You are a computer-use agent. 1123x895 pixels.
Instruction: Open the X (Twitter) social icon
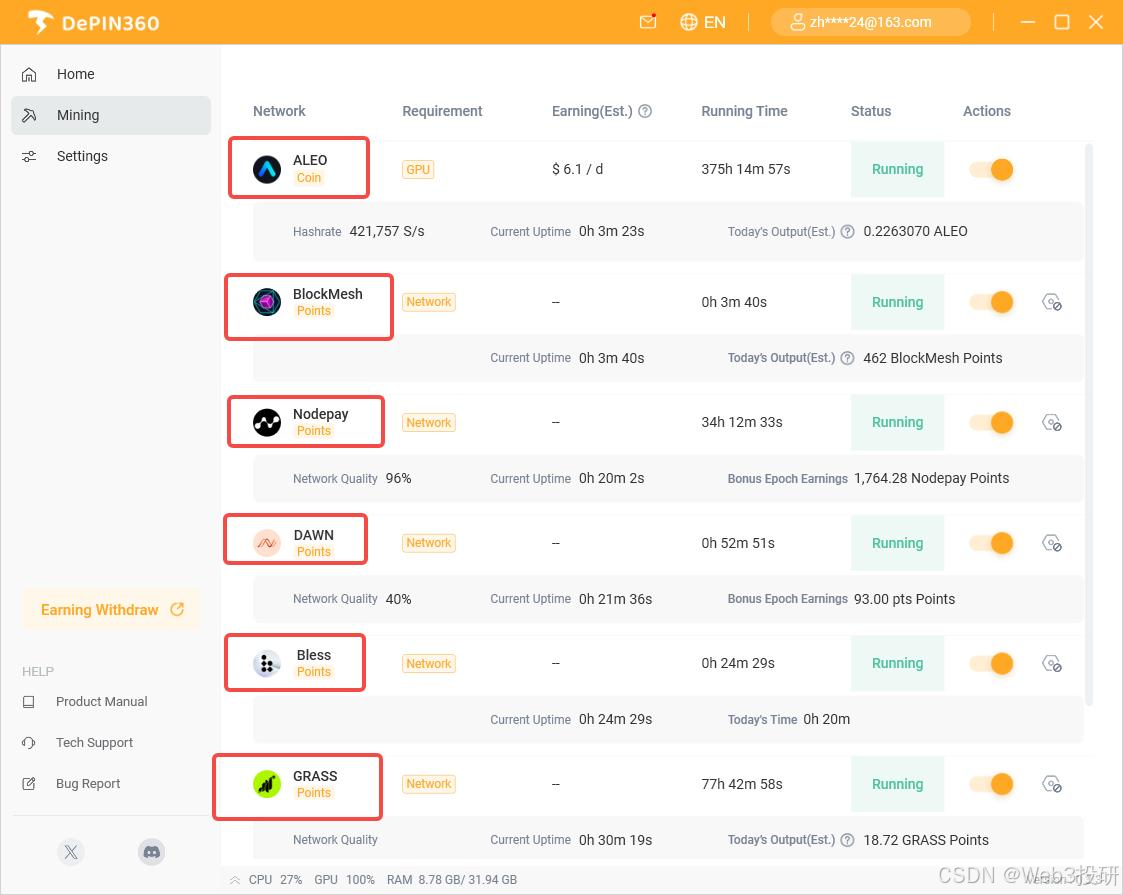coord(71,852)
